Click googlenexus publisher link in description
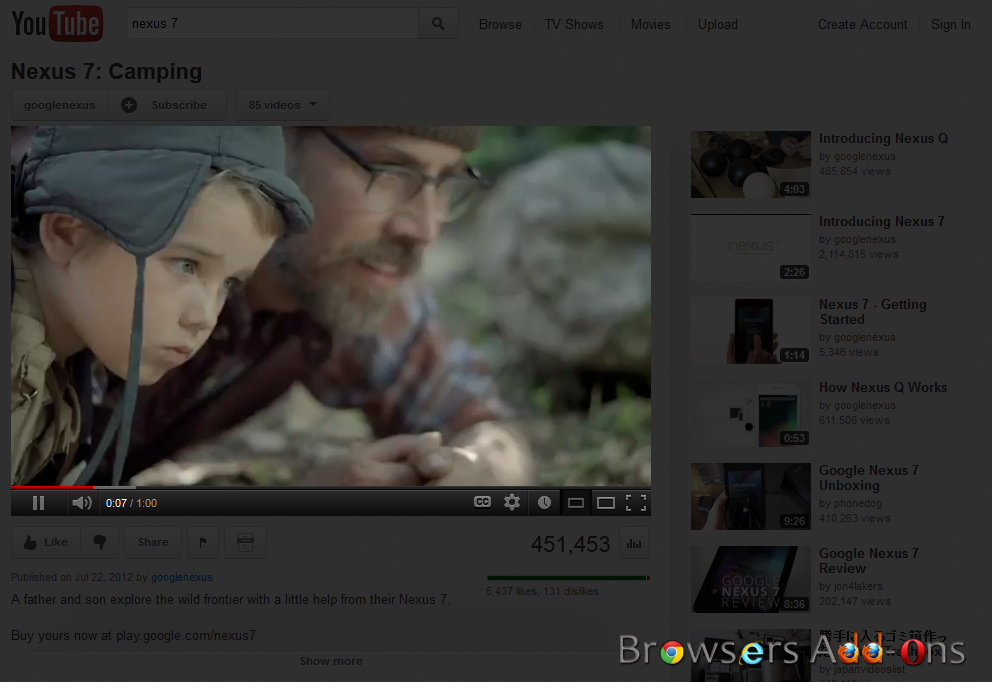 coord(182,577)
